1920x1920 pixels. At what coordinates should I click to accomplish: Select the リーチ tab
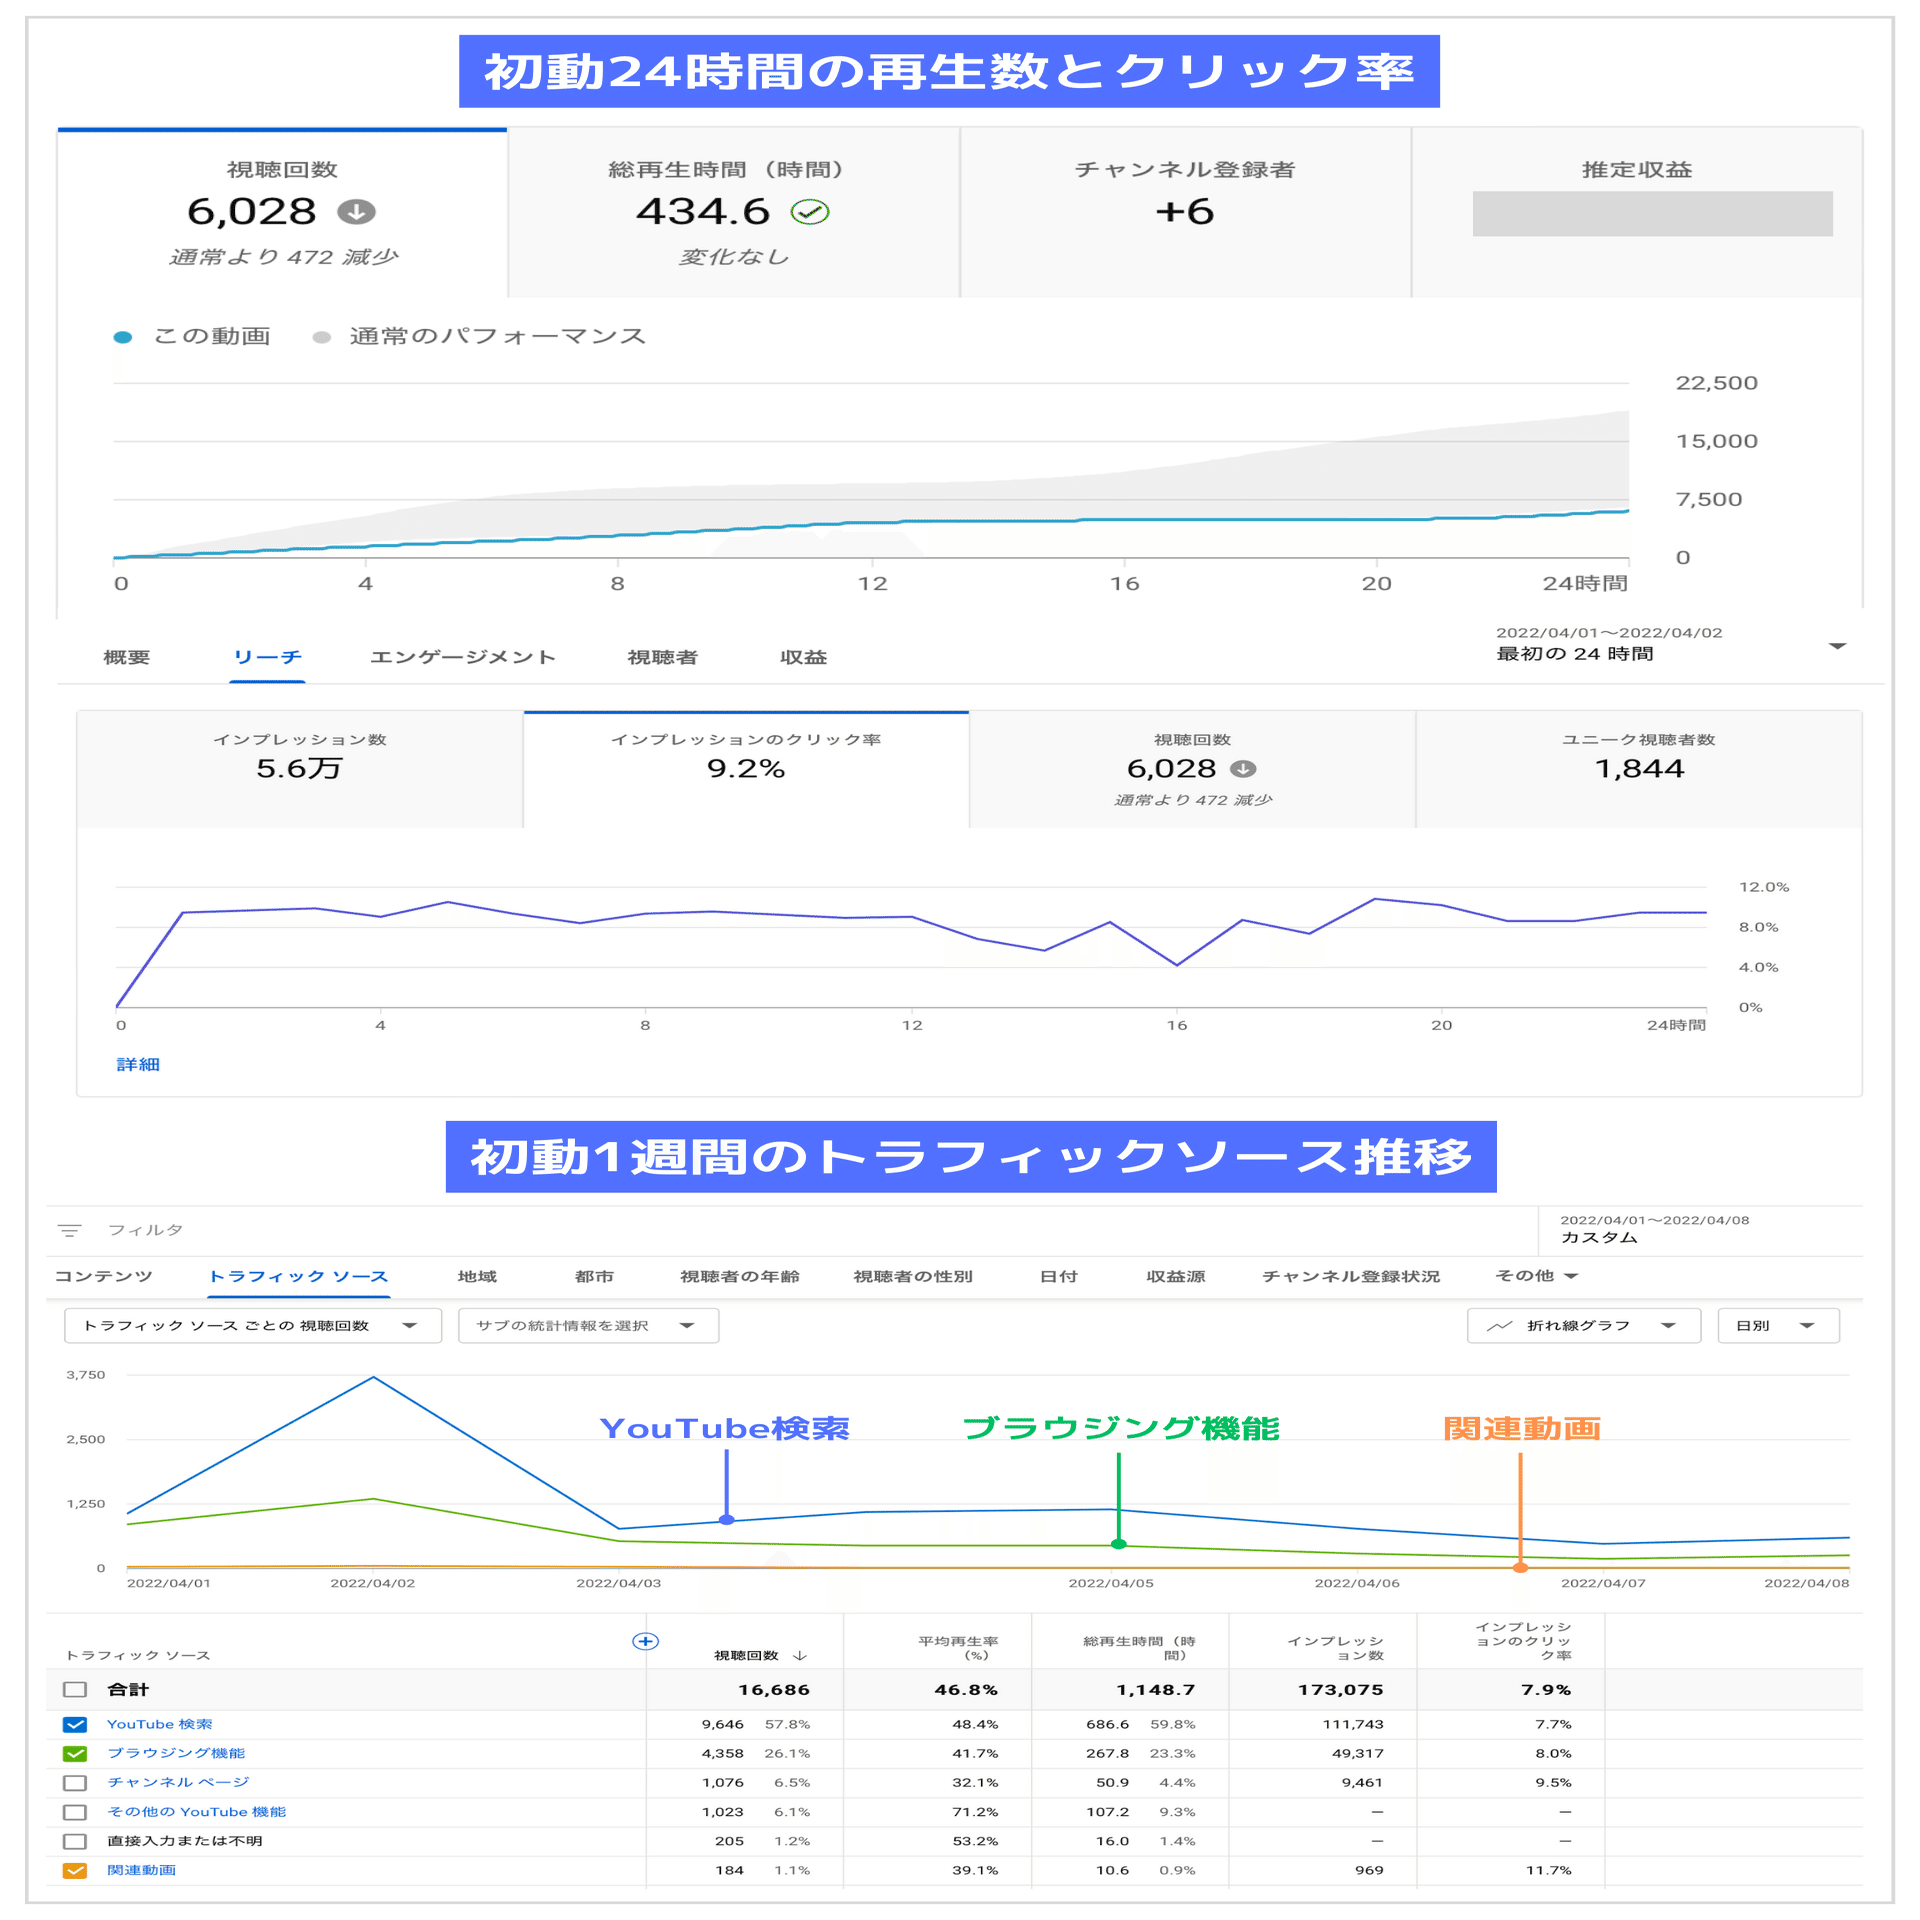pyautogui.click(x=267, y=657)
